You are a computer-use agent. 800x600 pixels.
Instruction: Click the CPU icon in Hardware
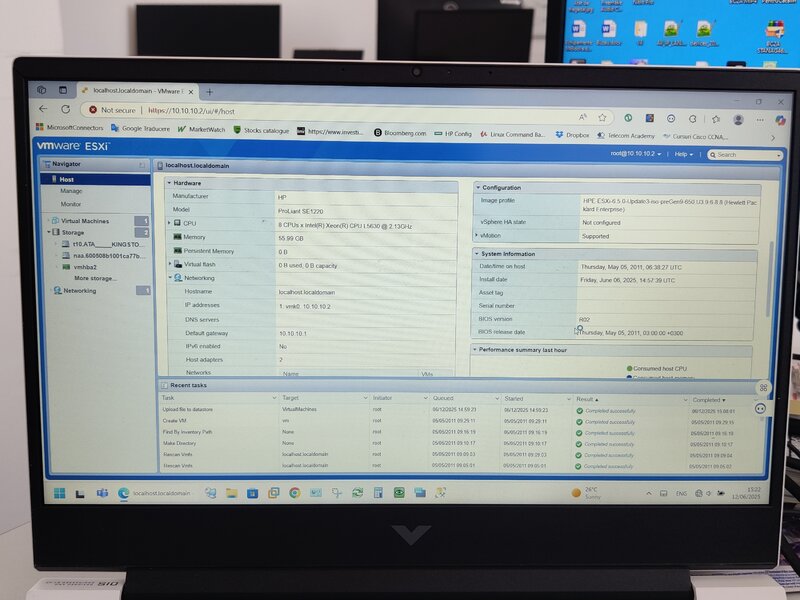point(177,223)
